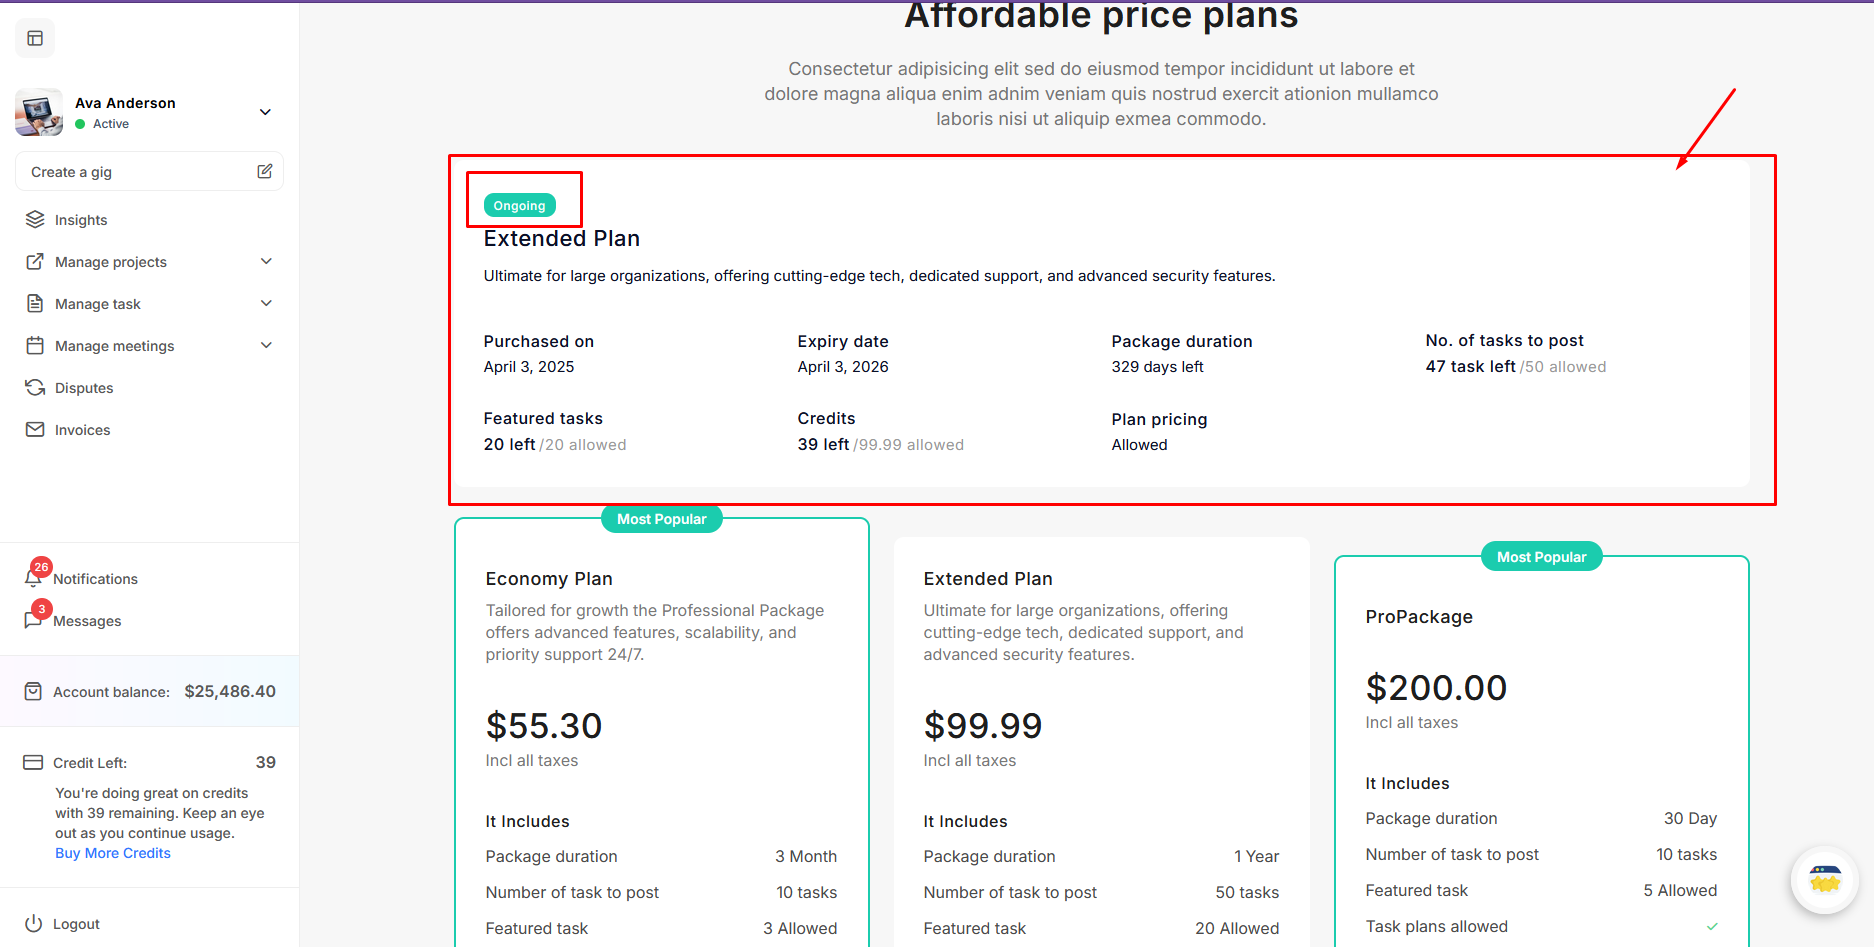Toggle the sidebar layout icon
This screenshot has width=1874, height=947.
[x=35, y=38]
